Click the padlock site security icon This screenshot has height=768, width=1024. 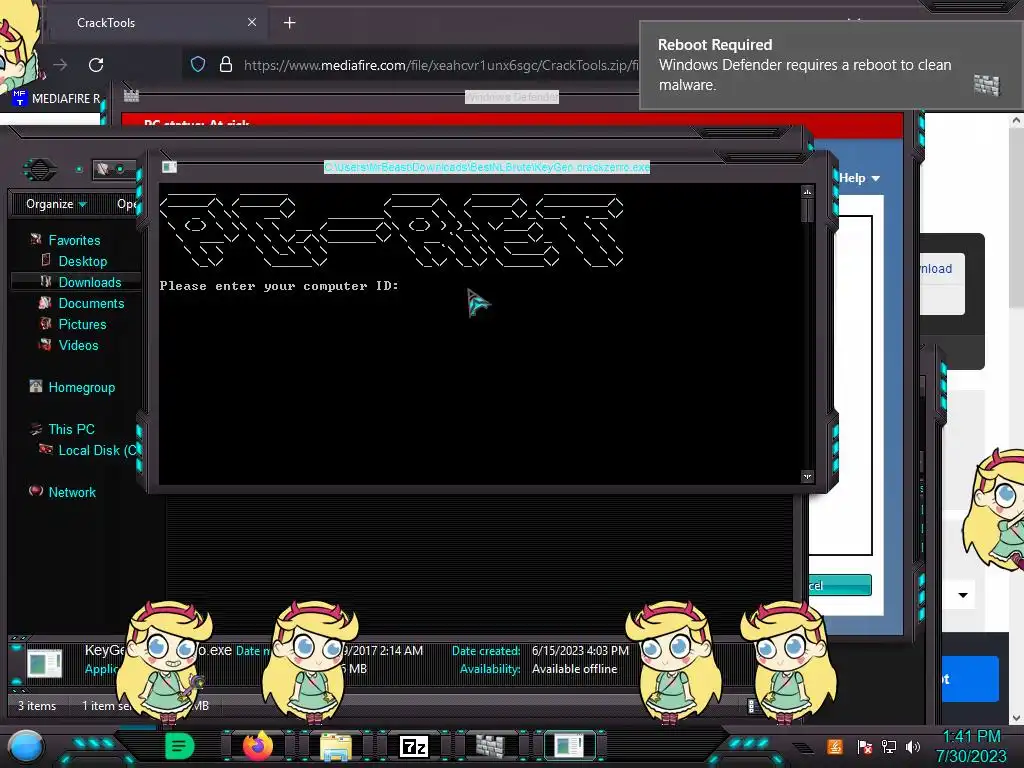(x=226, y=64)
